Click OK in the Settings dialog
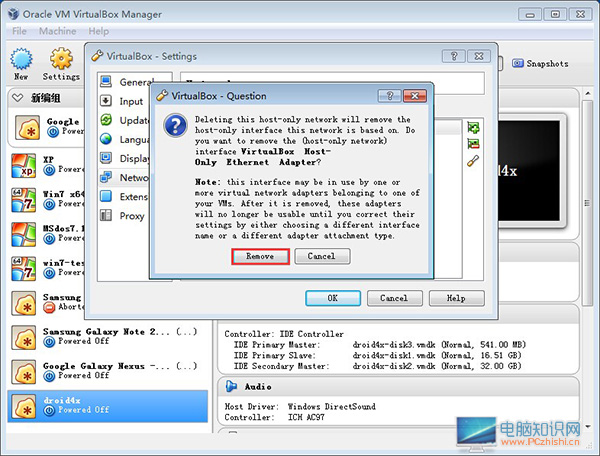600x456 pixels. point(333,298)
